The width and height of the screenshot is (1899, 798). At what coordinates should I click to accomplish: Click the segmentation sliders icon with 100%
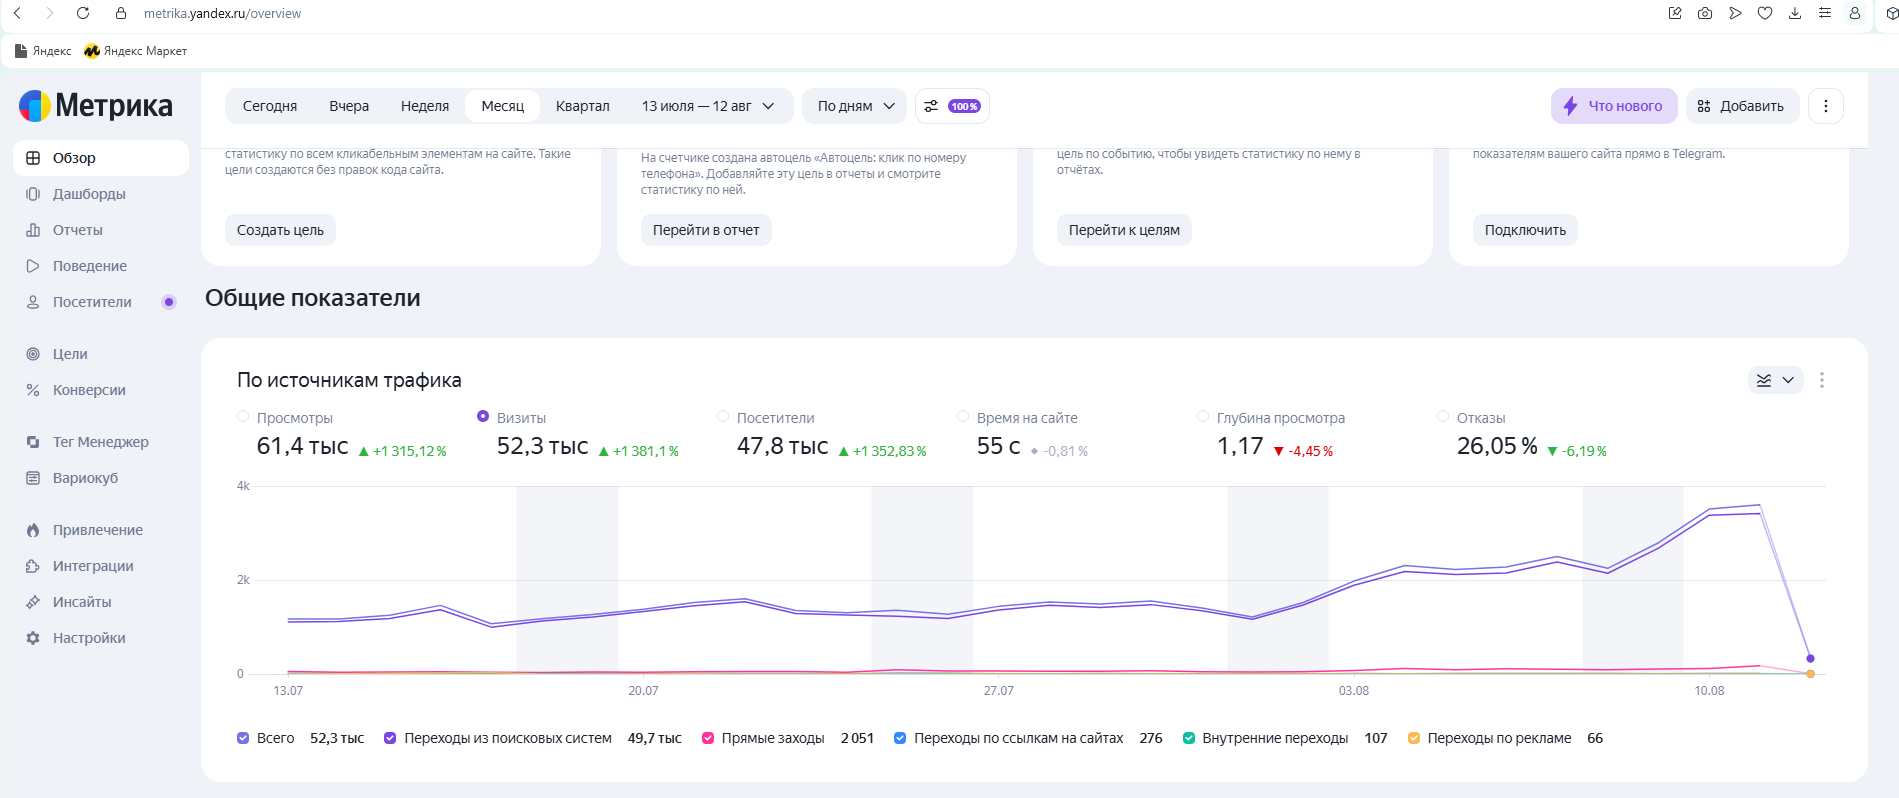point(952,106)
